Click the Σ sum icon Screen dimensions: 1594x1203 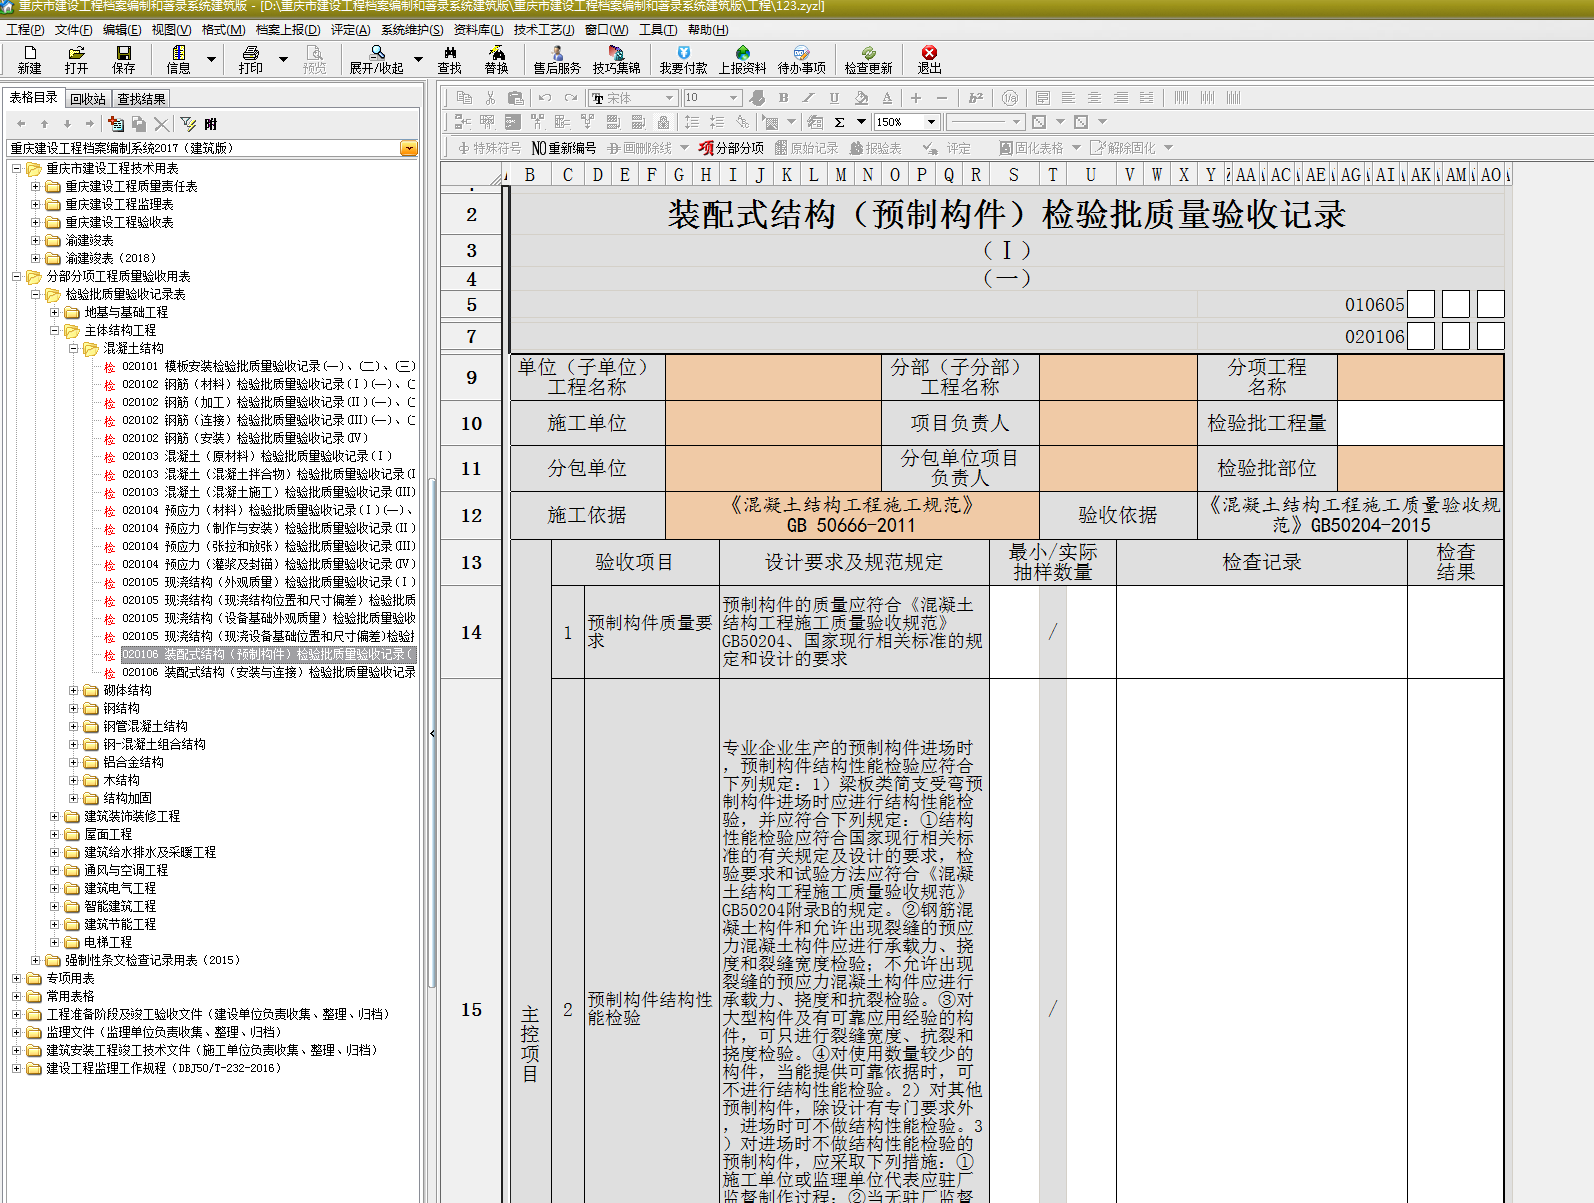840,122
